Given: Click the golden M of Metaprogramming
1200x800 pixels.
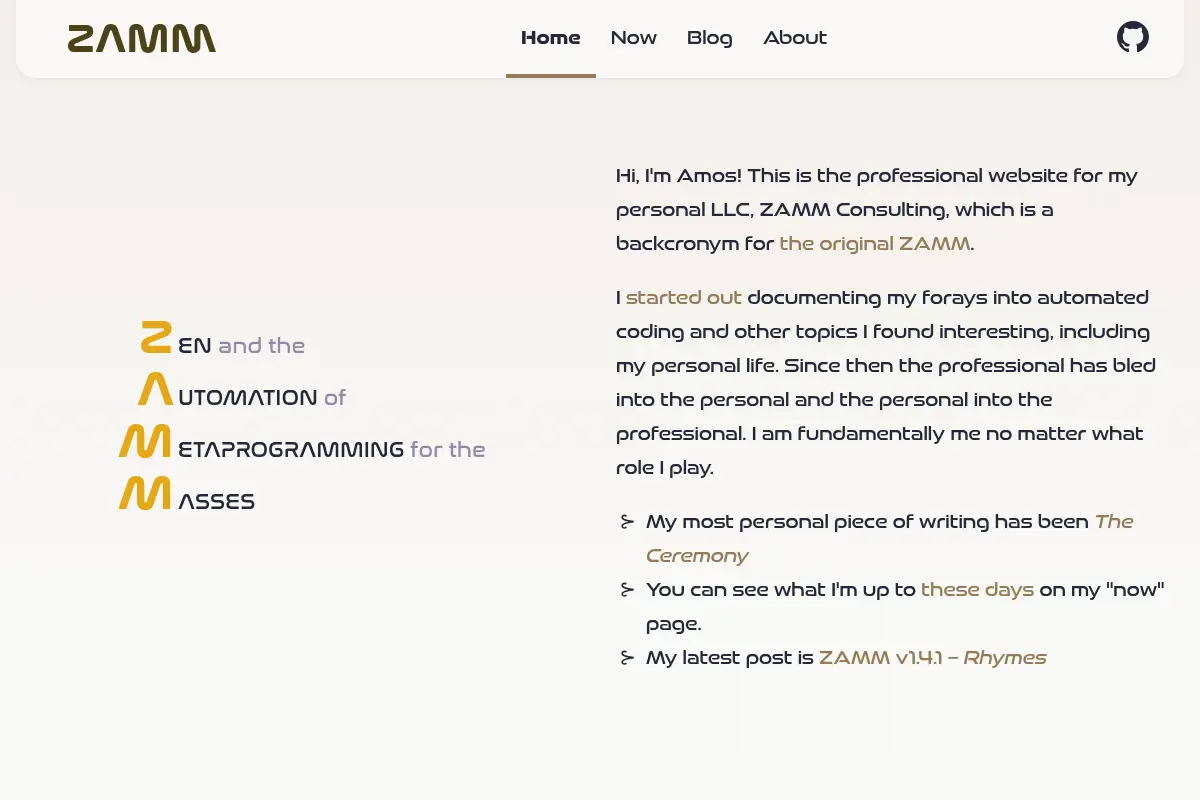Looking at the screenshot, I should (146, 441).
